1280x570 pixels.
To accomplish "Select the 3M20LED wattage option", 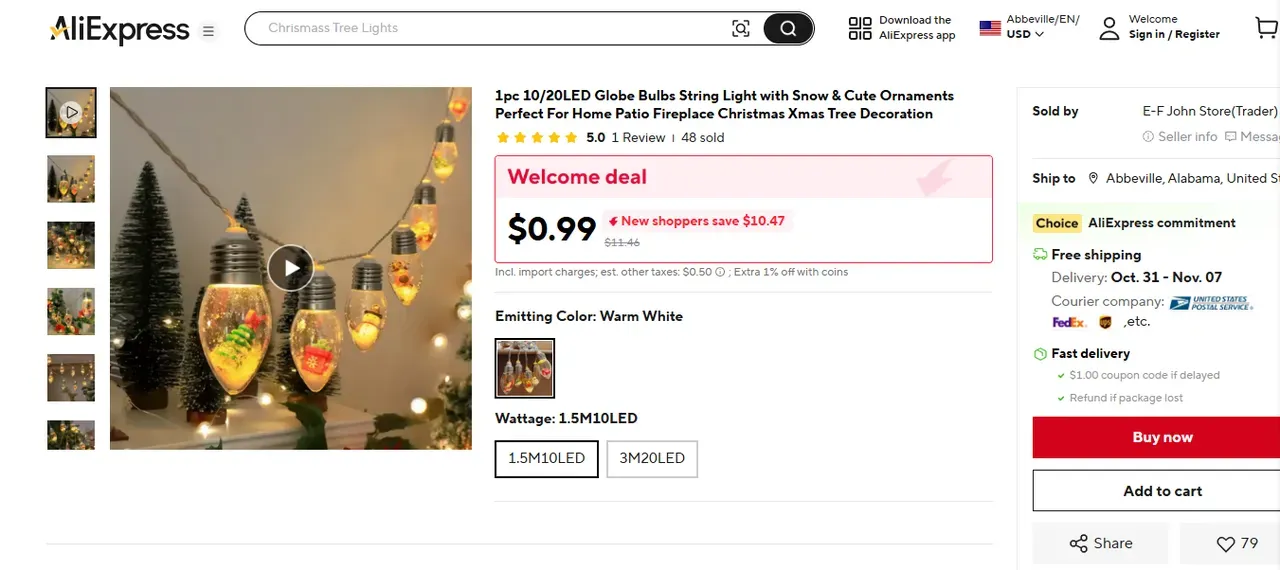I will point(652,459).
